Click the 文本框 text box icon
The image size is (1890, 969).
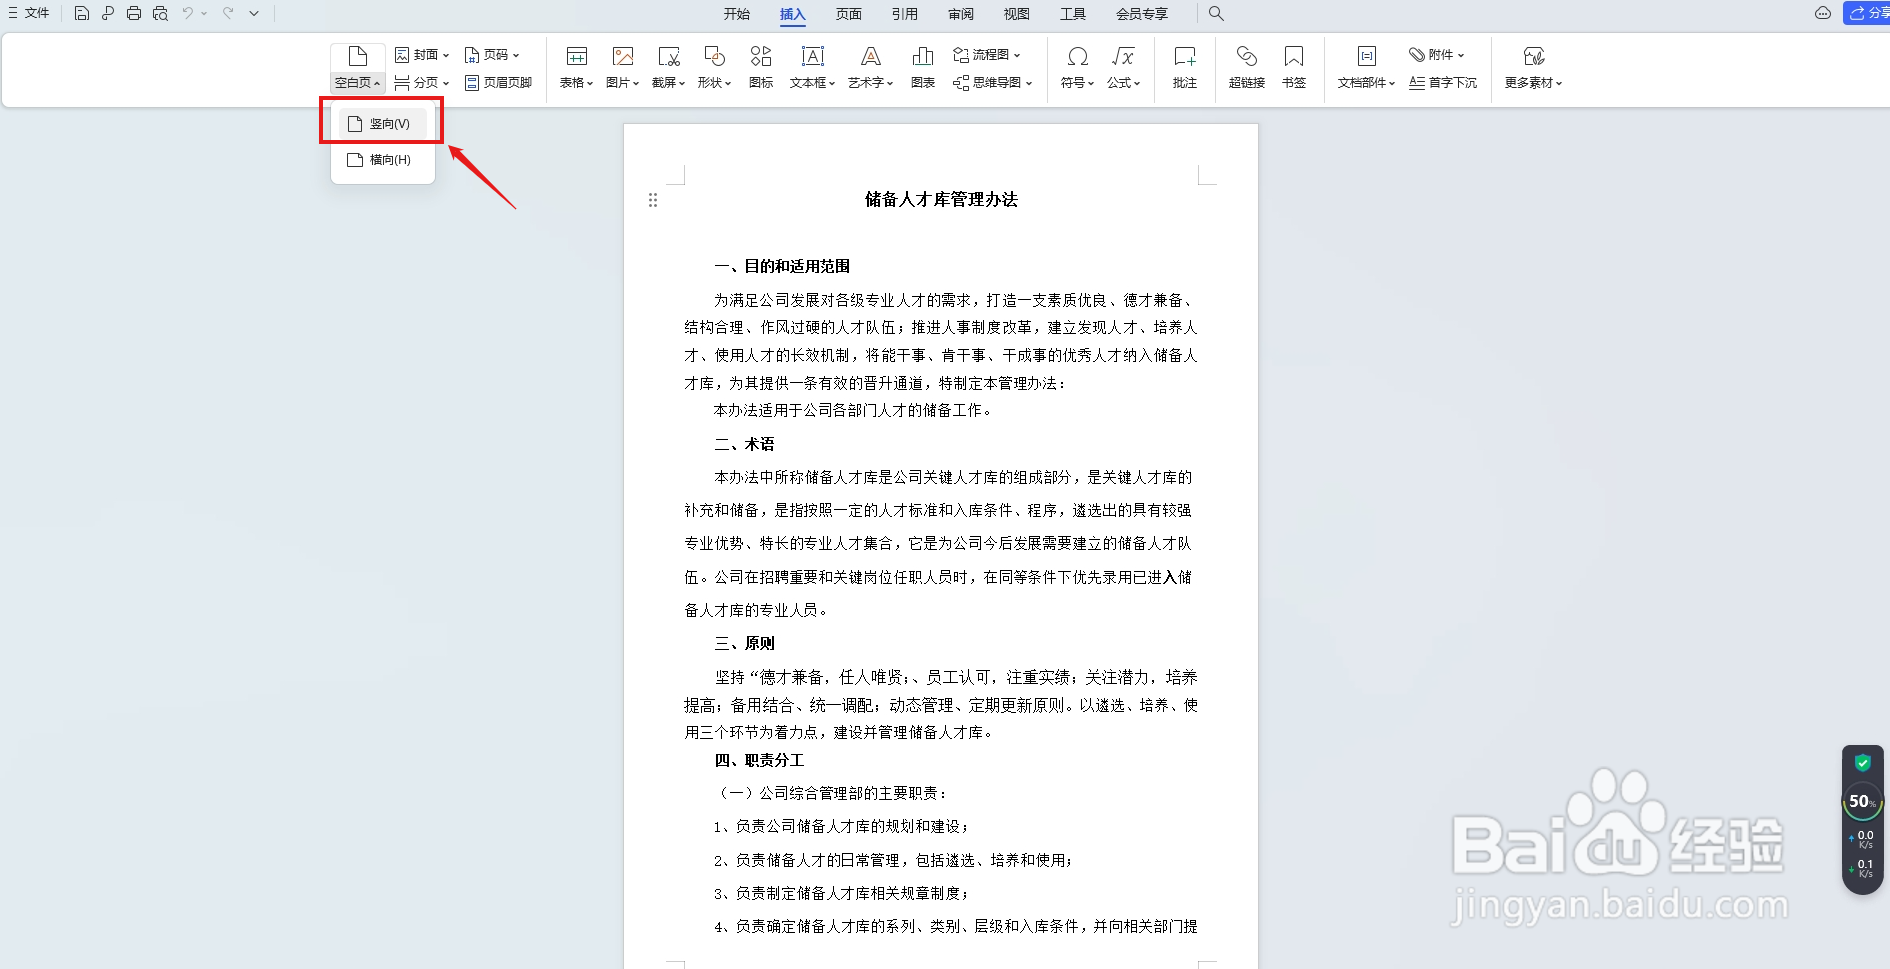pyautogui.click(x=812, y=56)
